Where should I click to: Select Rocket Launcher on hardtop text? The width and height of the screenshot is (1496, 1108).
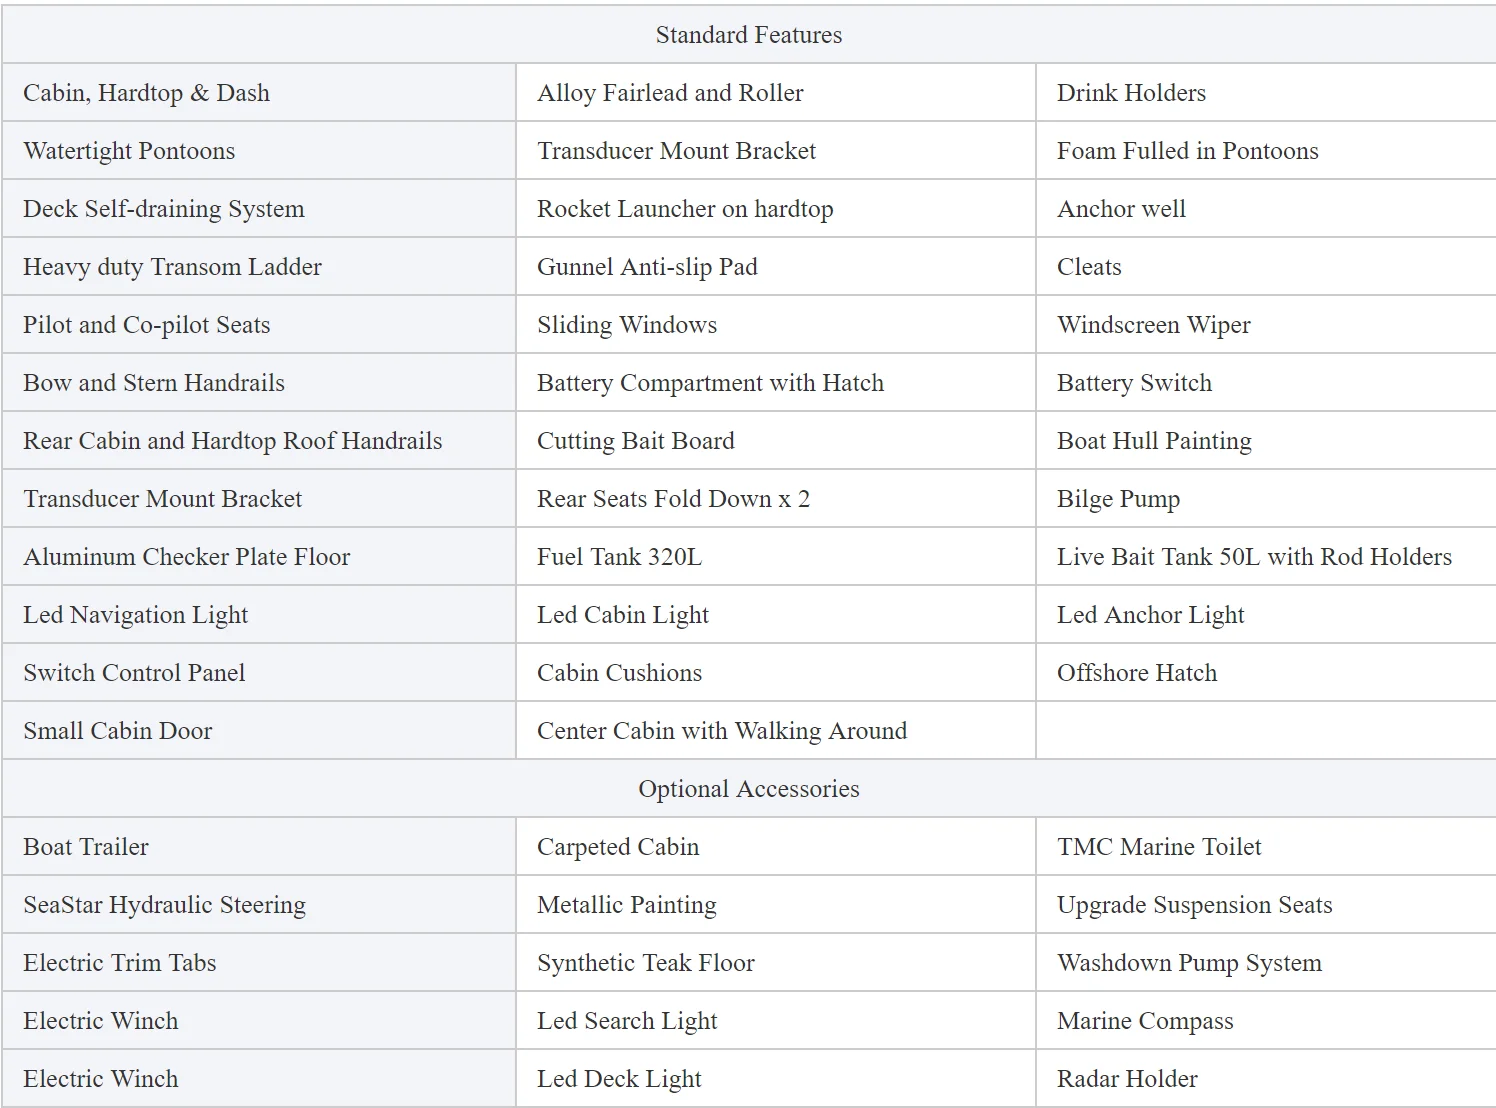[x=685, y=209]
